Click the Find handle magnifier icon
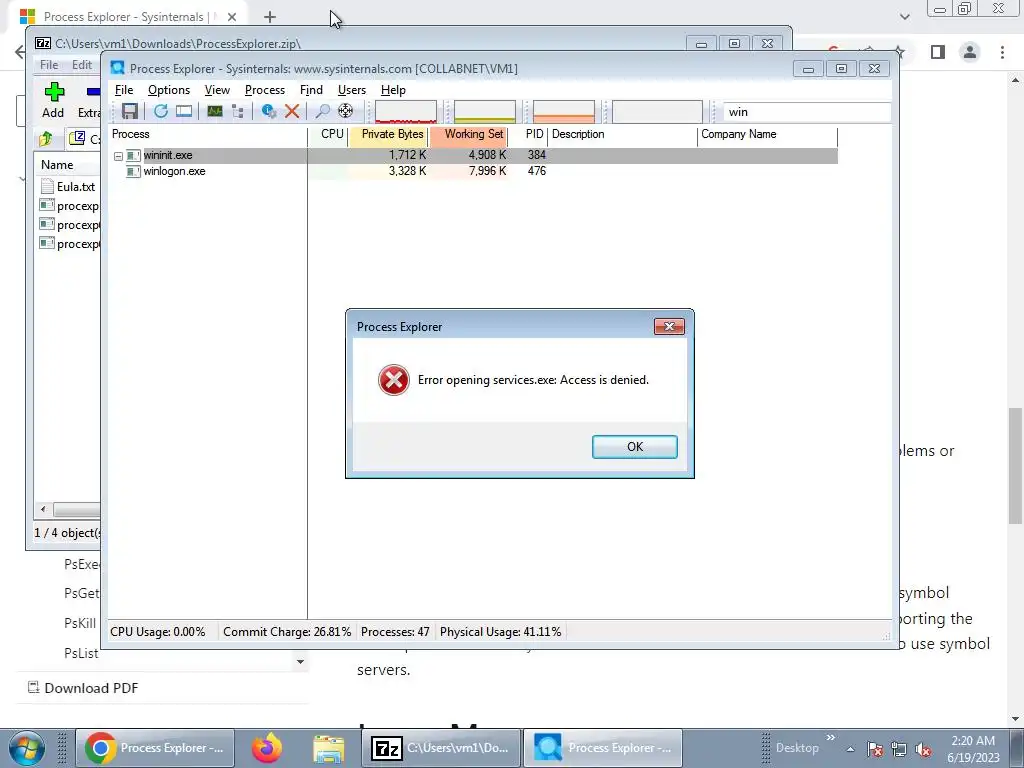The width and height of the screenshot is (1024, 768). [x=322, y=111]
